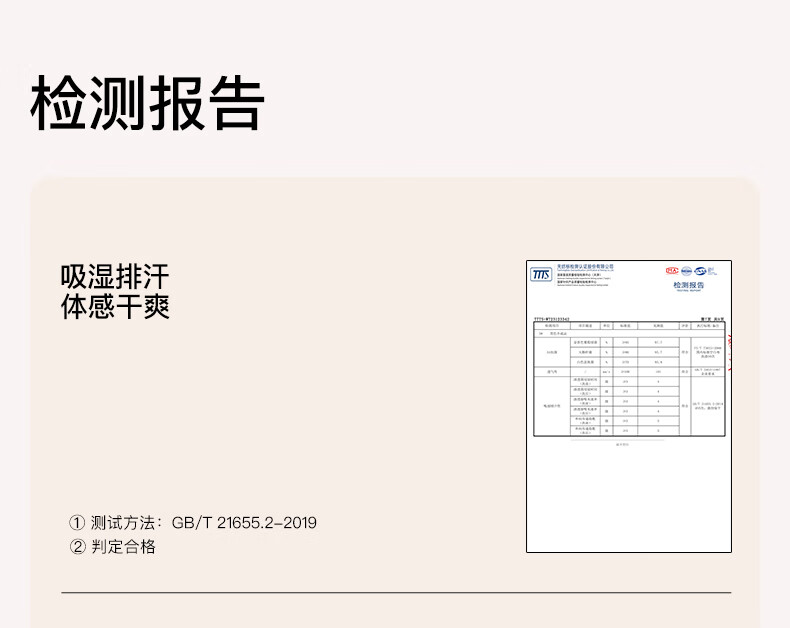
Task: Open the test report document thumbnail
Action: 629,406
